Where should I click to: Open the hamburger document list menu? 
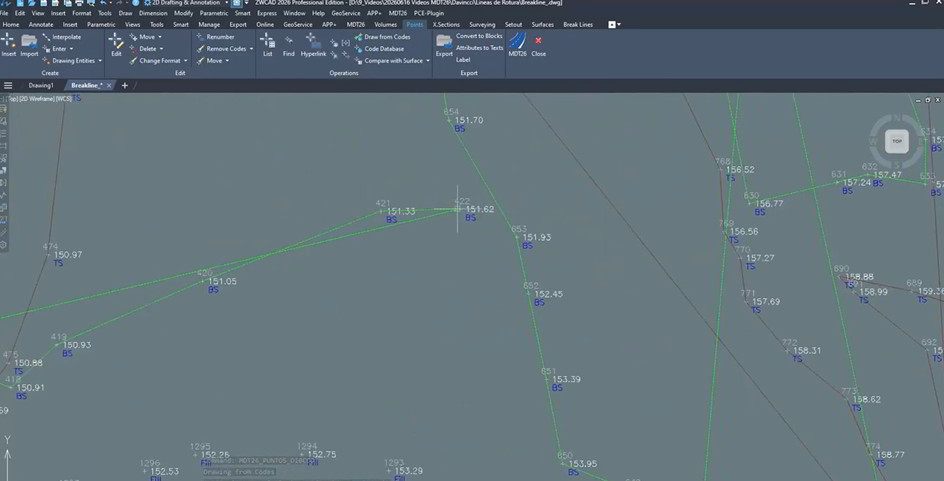[8, 85]
